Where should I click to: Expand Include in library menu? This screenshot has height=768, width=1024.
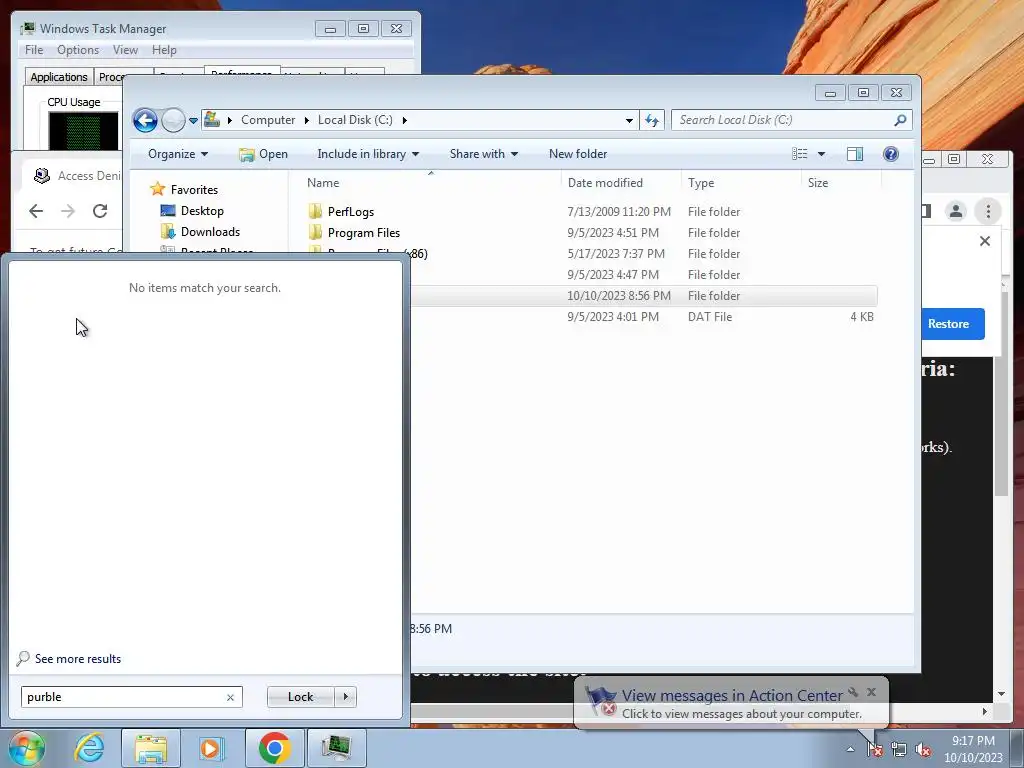pyautogui.click(x=368, y=154)
